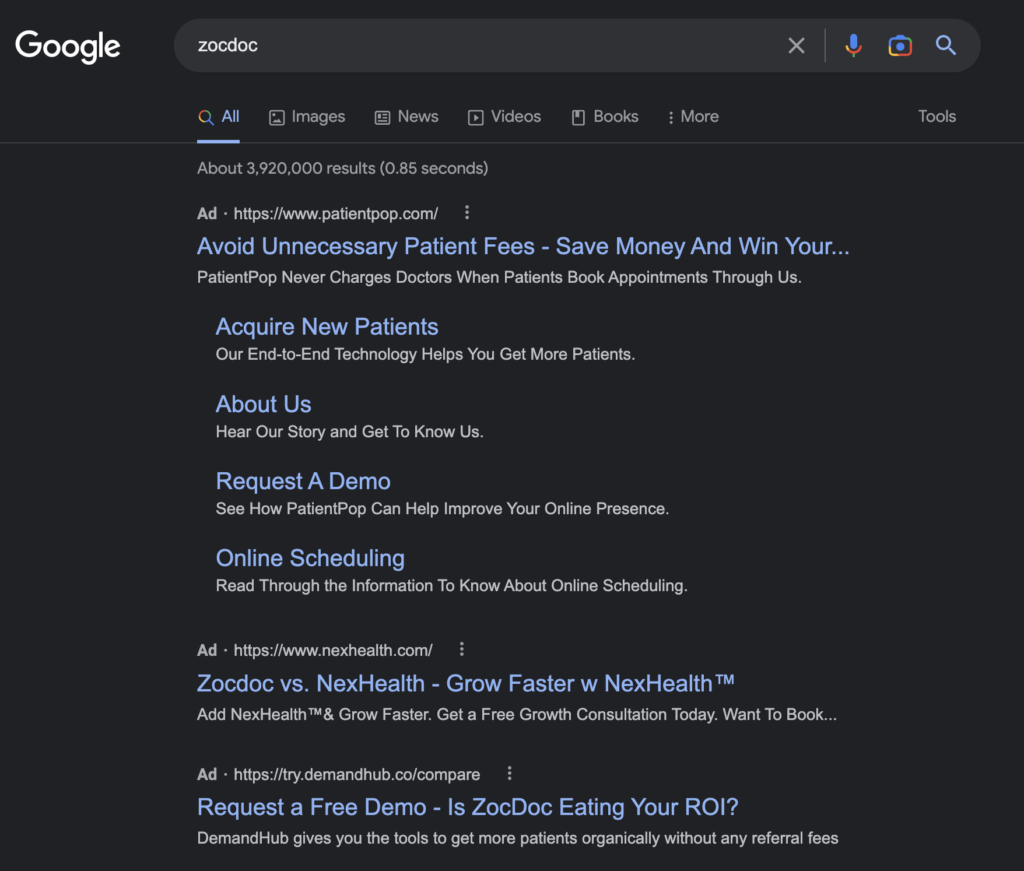Clear the search query with the X icon
This screenshot has width=1024, height=871.
[x=796, y=46]
